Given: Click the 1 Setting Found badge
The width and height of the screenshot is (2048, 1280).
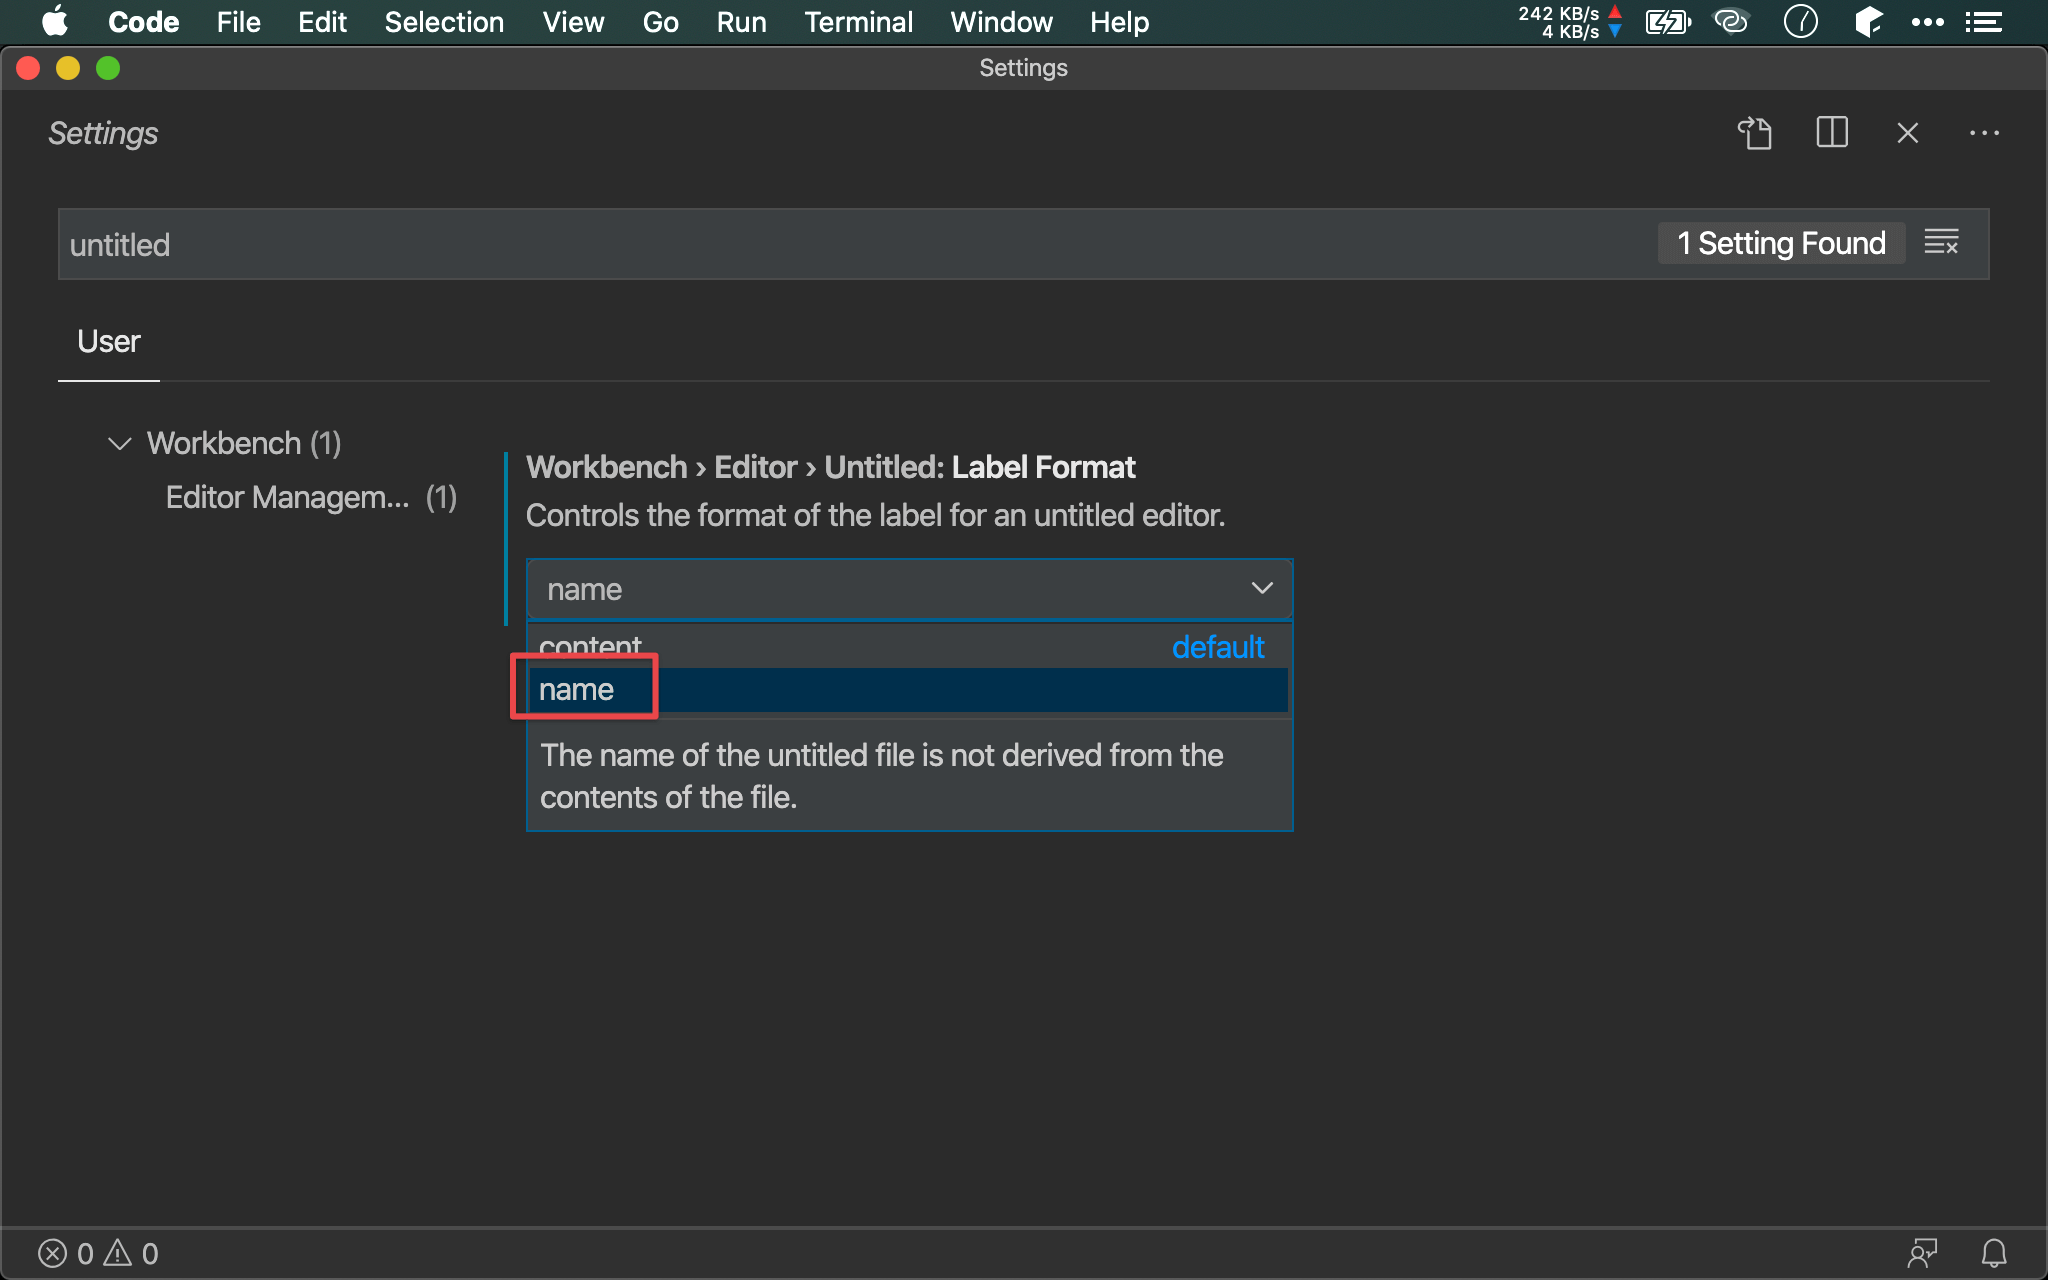Looking at the screenshot, I should pos(1781,243).
